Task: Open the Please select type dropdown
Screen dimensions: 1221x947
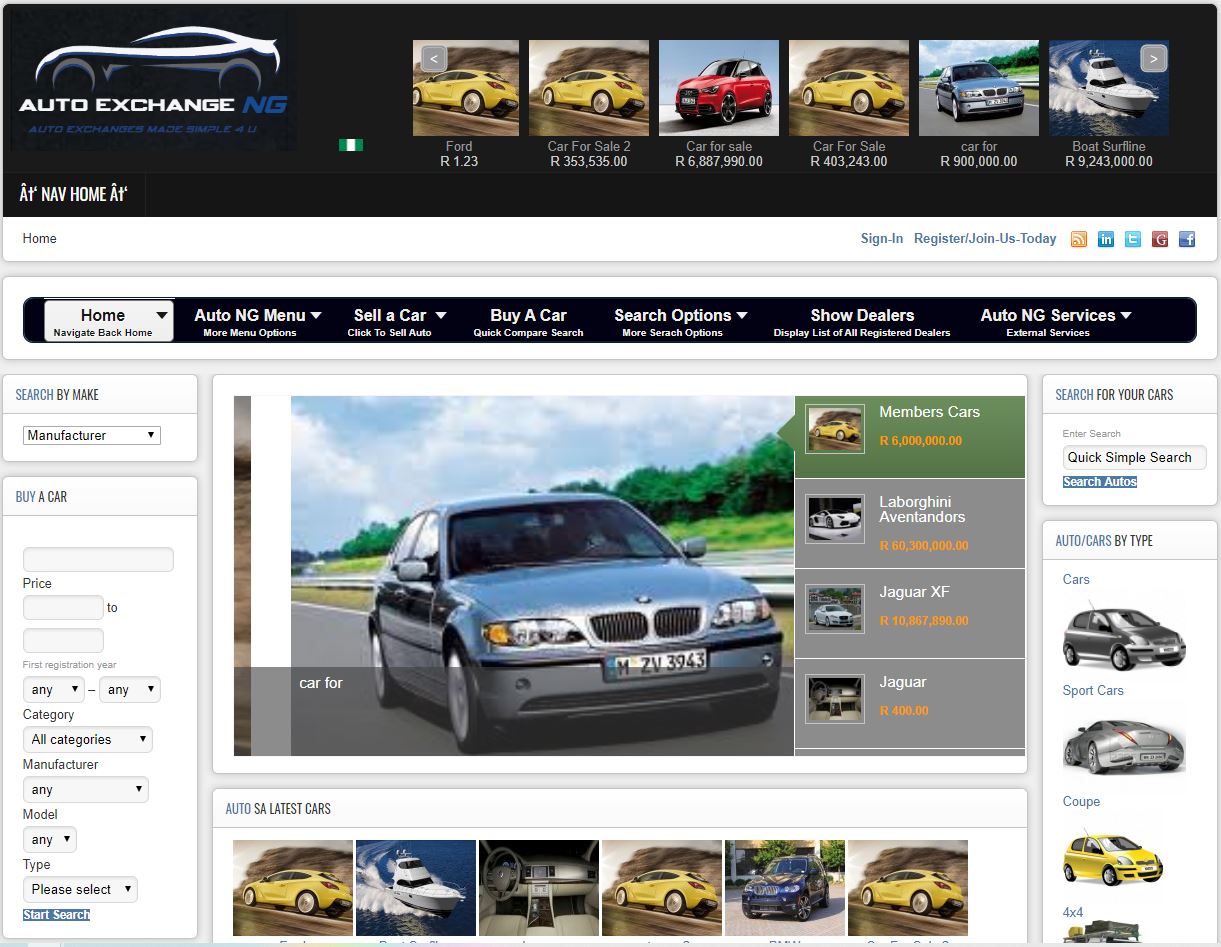Action: (x=80, y=890)
